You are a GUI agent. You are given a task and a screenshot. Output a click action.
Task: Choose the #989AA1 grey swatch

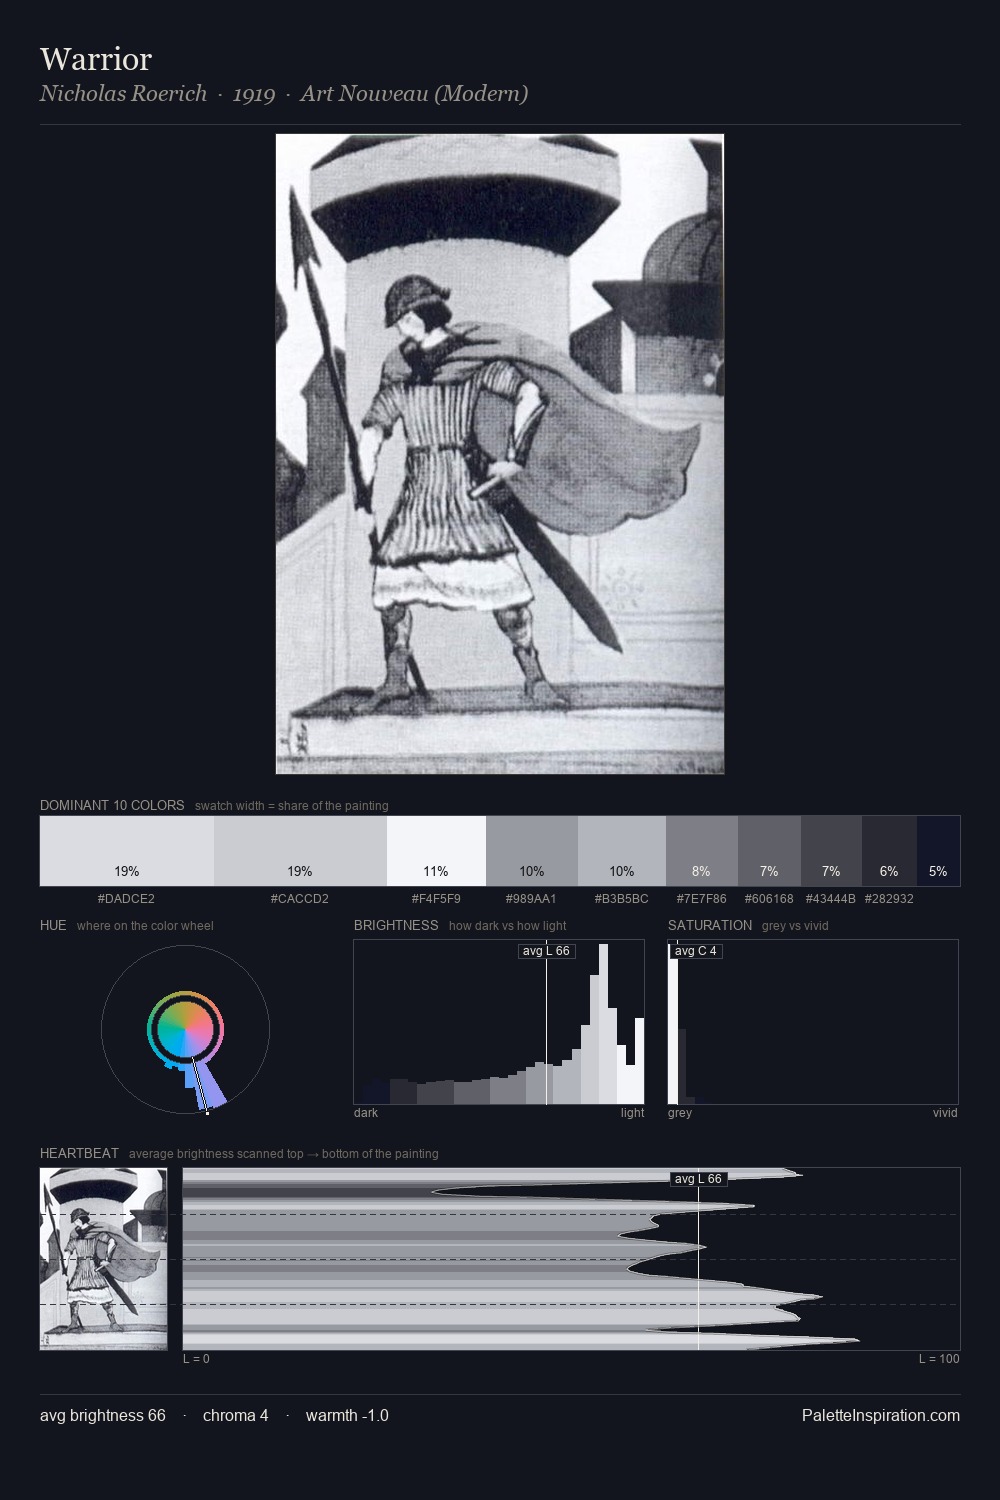pyautogui.click(x=532, y=851)
